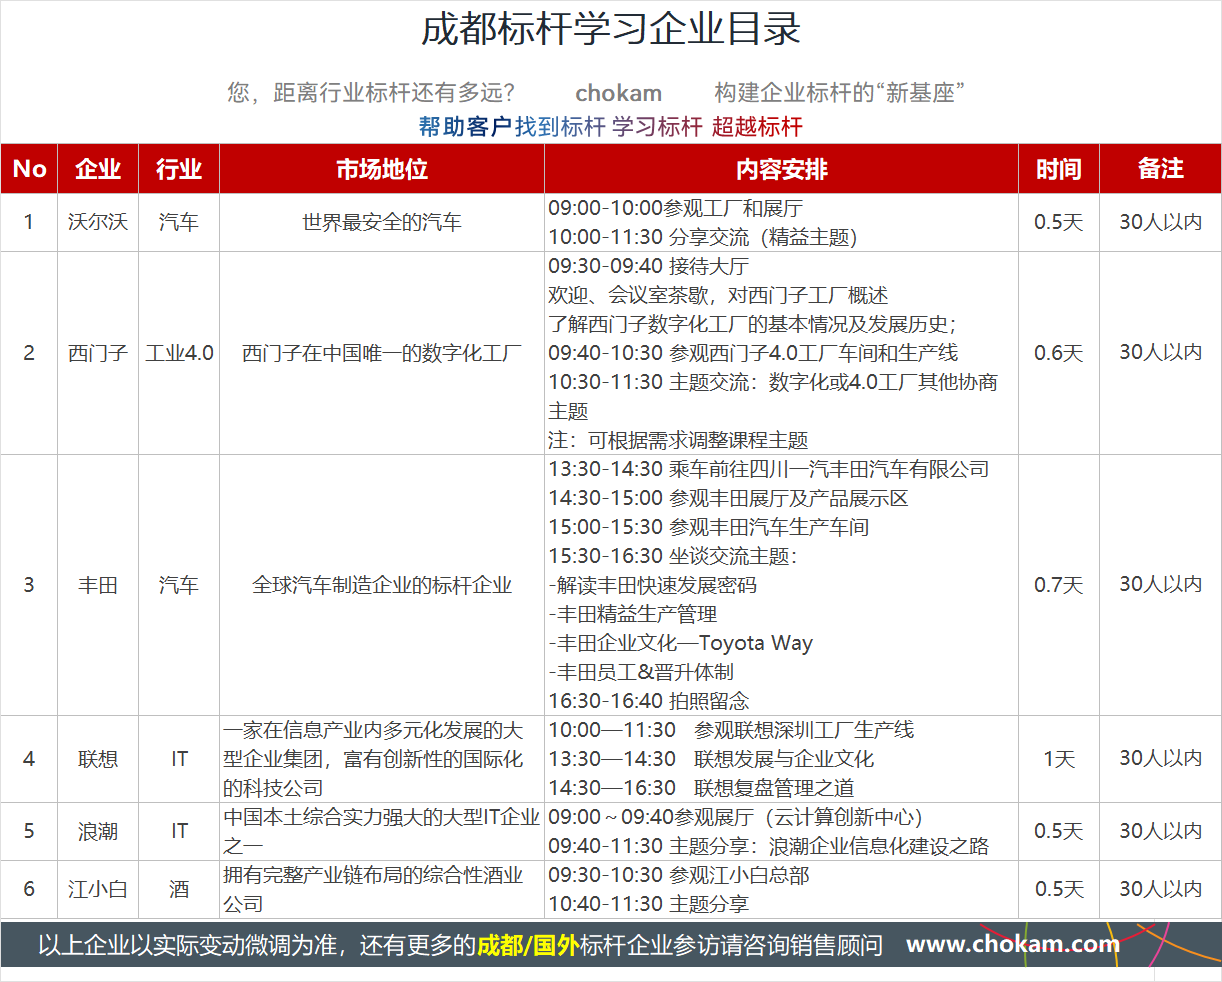Select the company cell 浪潮

click(x=98, y=831)
